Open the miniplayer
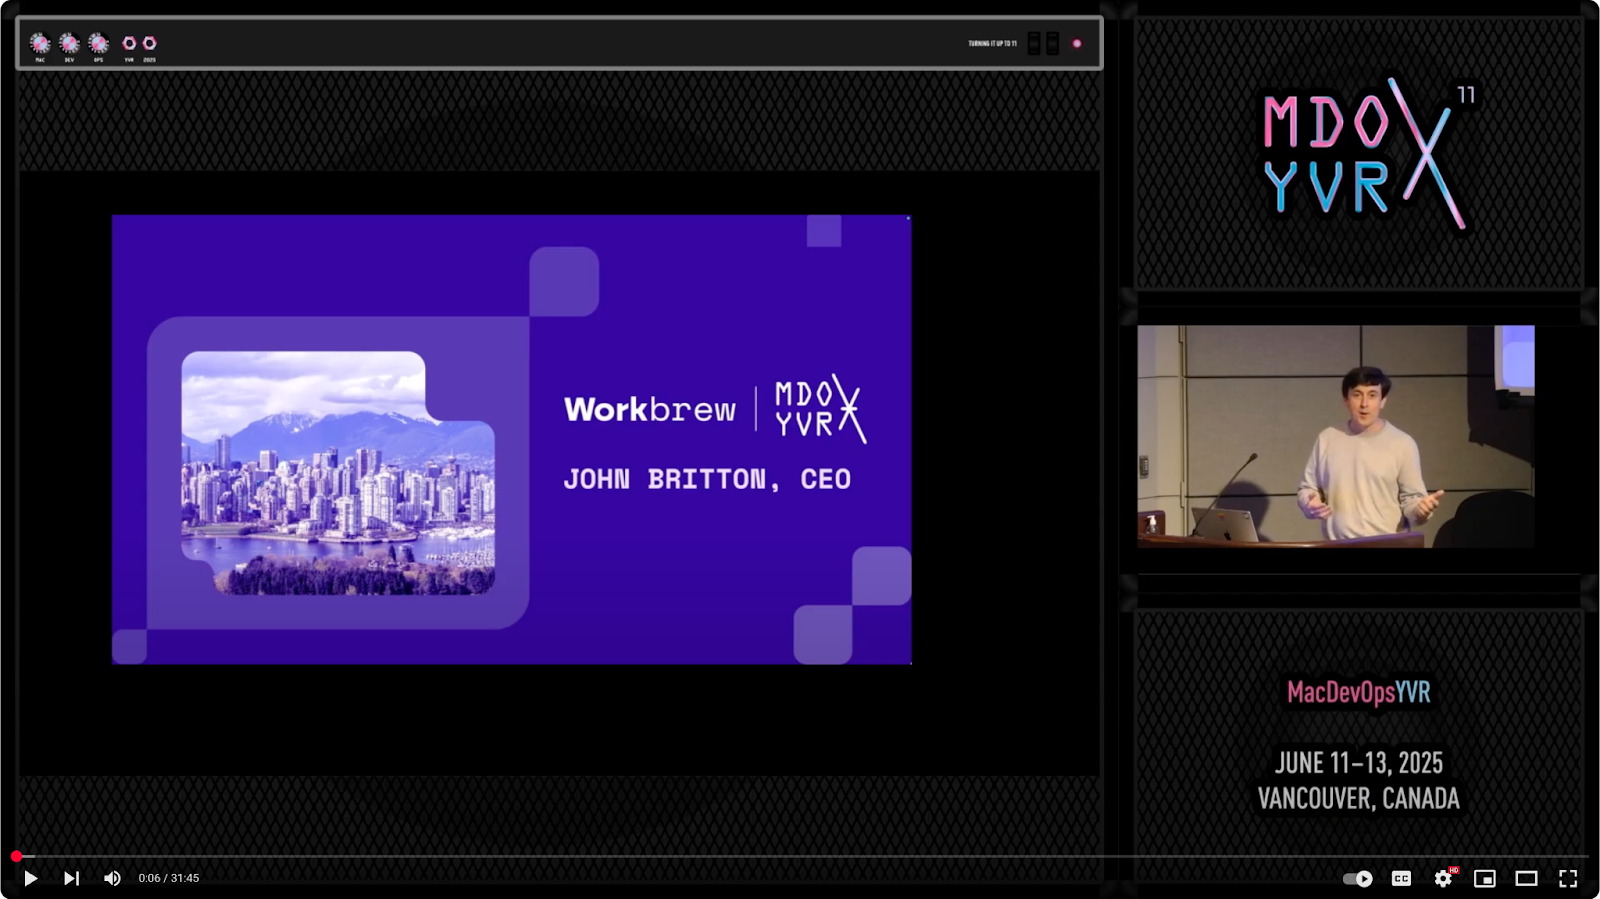 (x=1485, y=878)
